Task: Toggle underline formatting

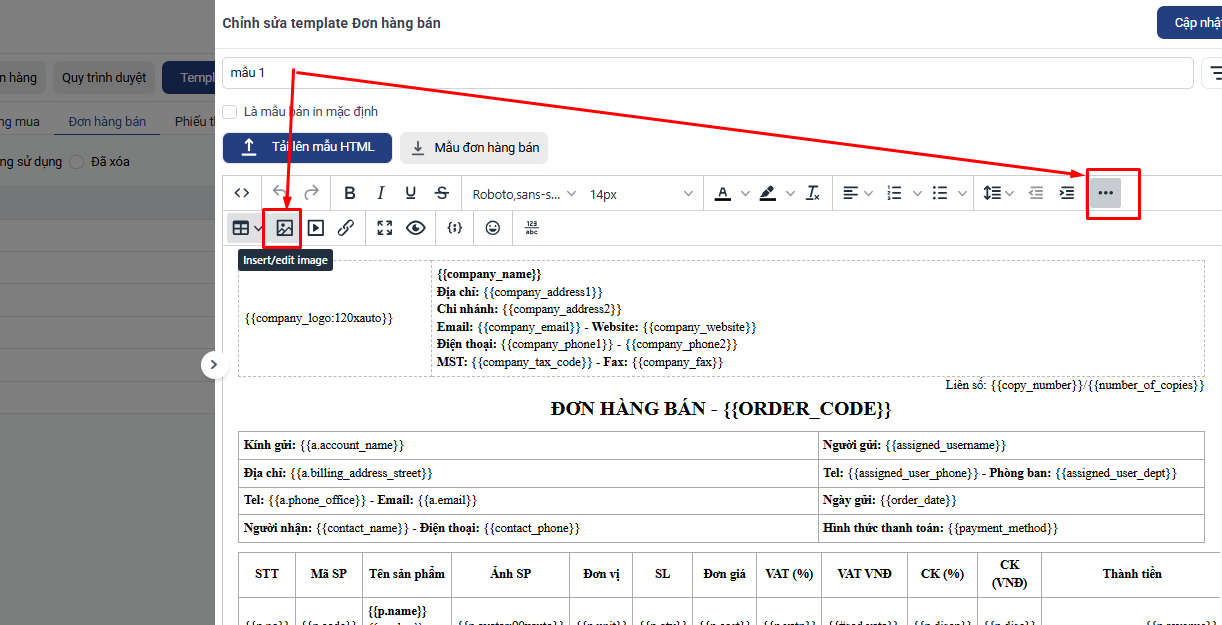Action: [x=411, y=193]
